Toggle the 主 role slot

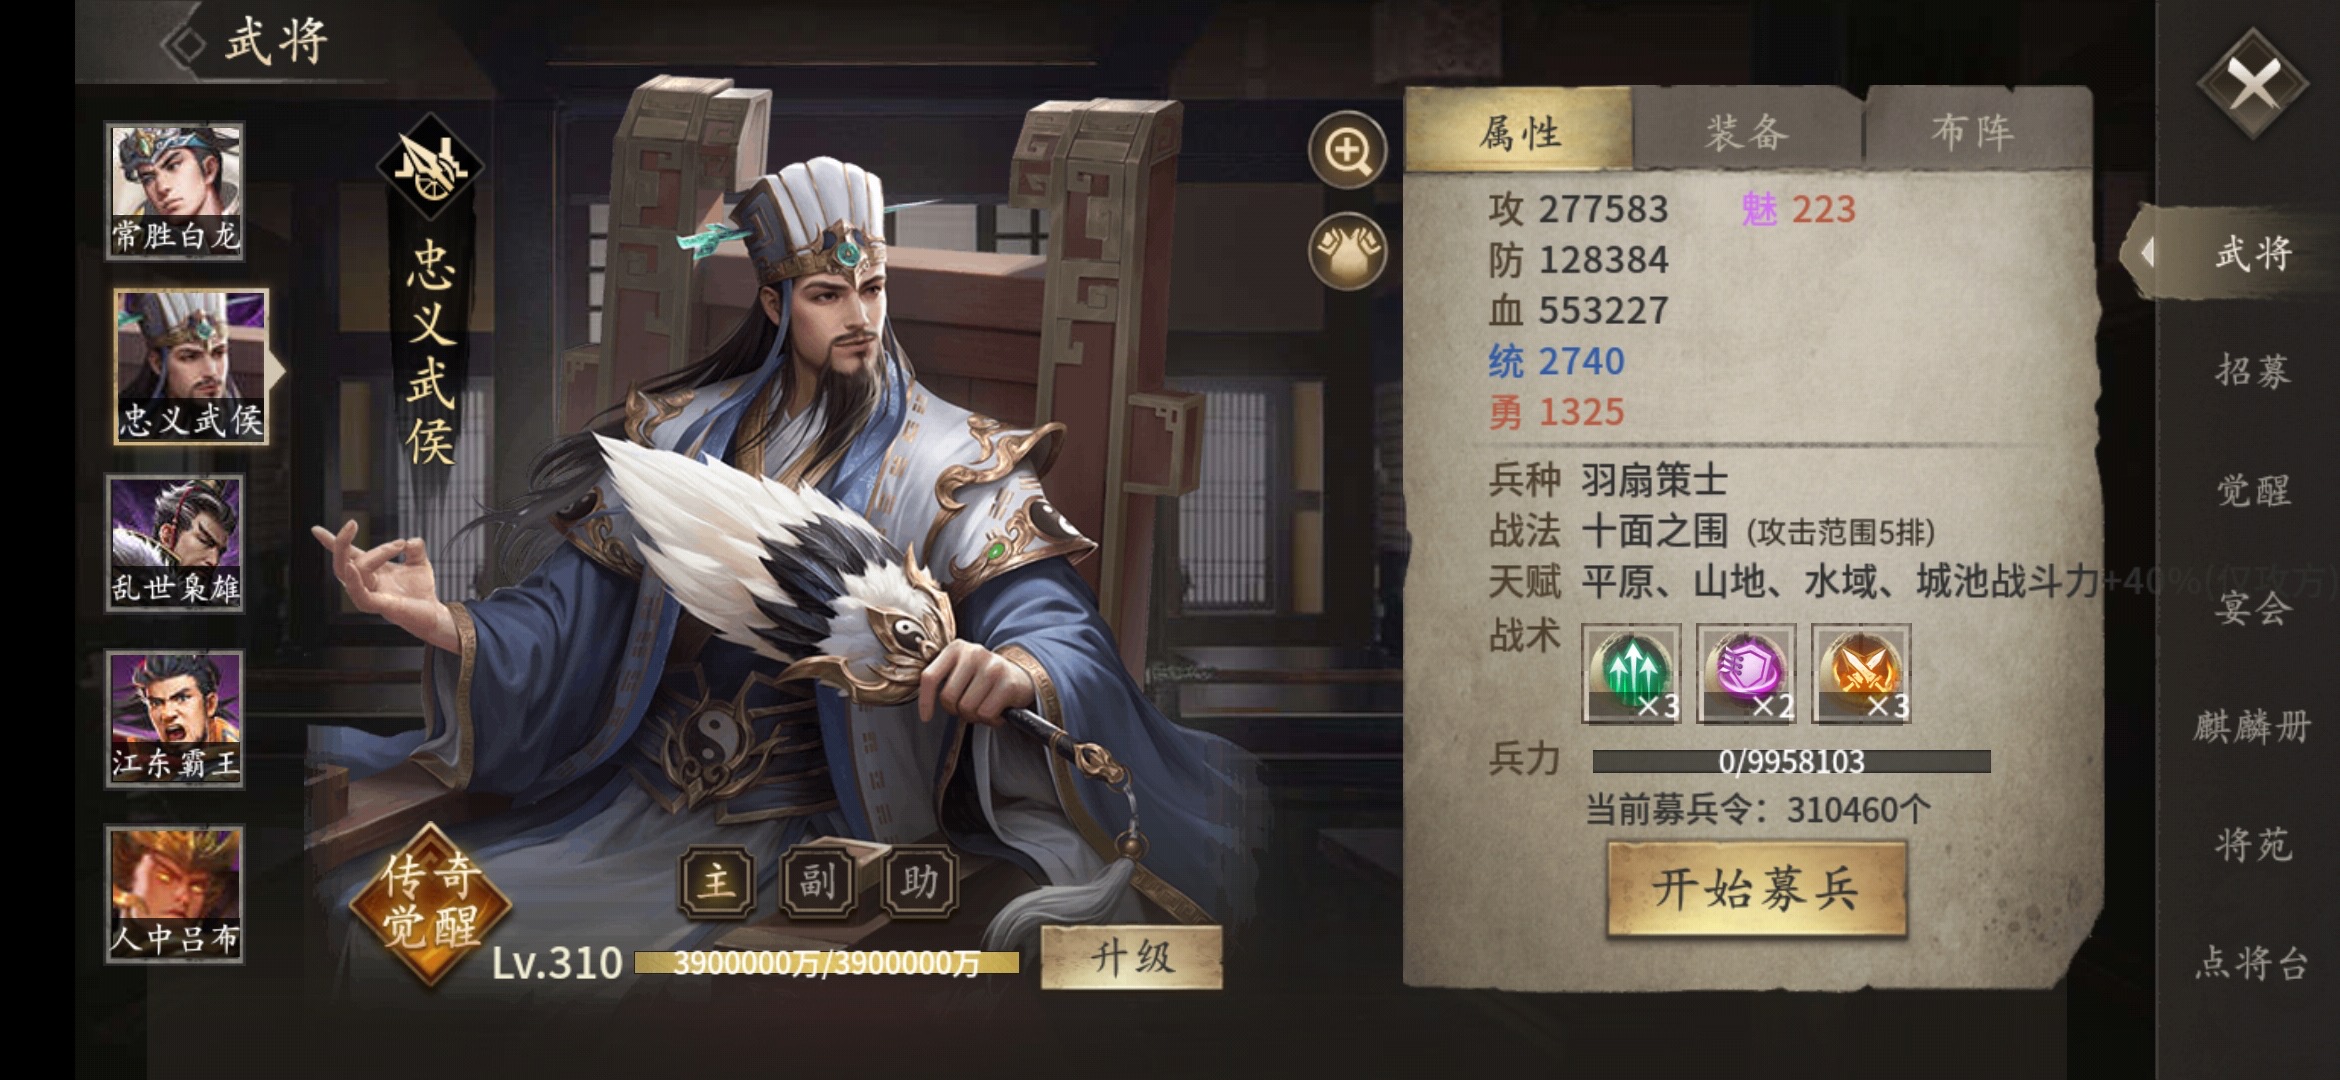point(716,882)
